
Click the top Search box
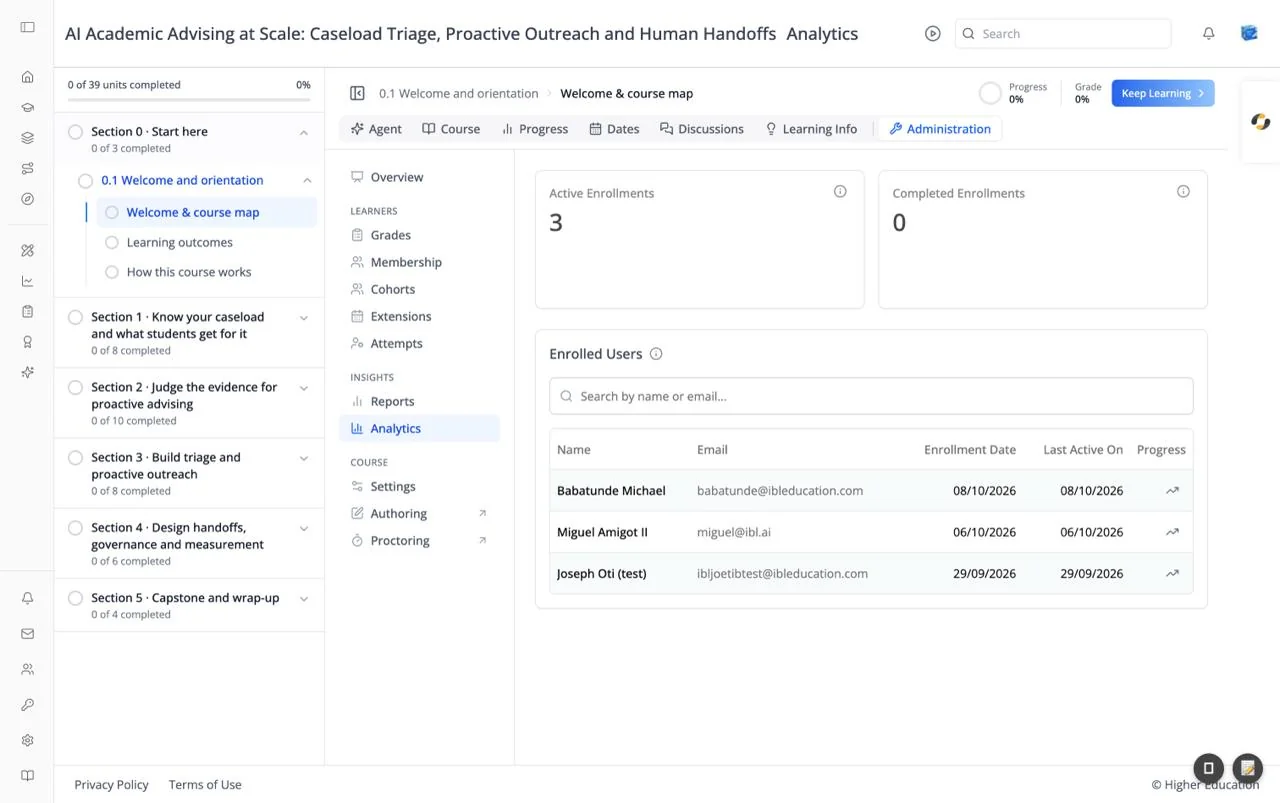[1063, 33]
